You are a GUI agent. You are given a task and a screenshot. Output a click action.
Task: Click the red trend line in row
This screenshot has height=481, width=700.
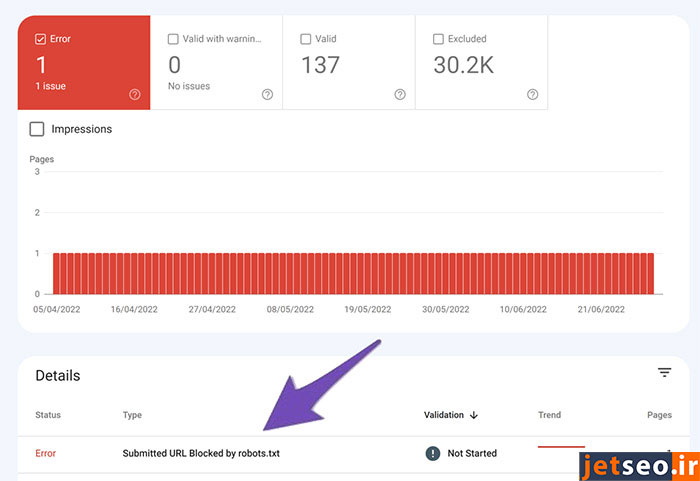(x=561, y=447)
